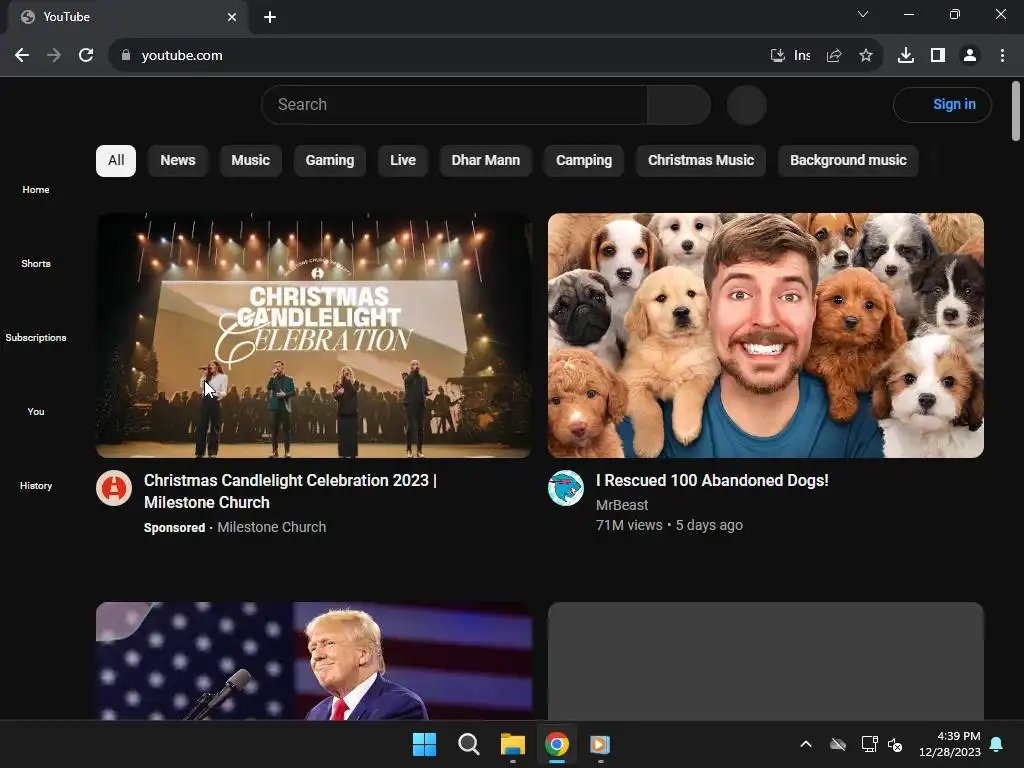This screenshot has height=768, width=1024.
Task: Choose the Dhar Mann chip
Action: [486, 161]
